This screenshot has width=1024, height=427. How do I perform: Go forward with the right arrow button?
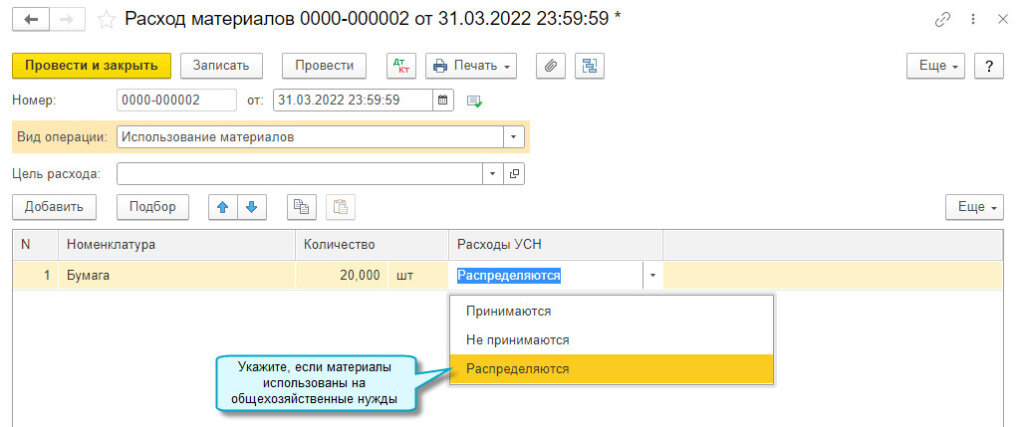point(68,20)
